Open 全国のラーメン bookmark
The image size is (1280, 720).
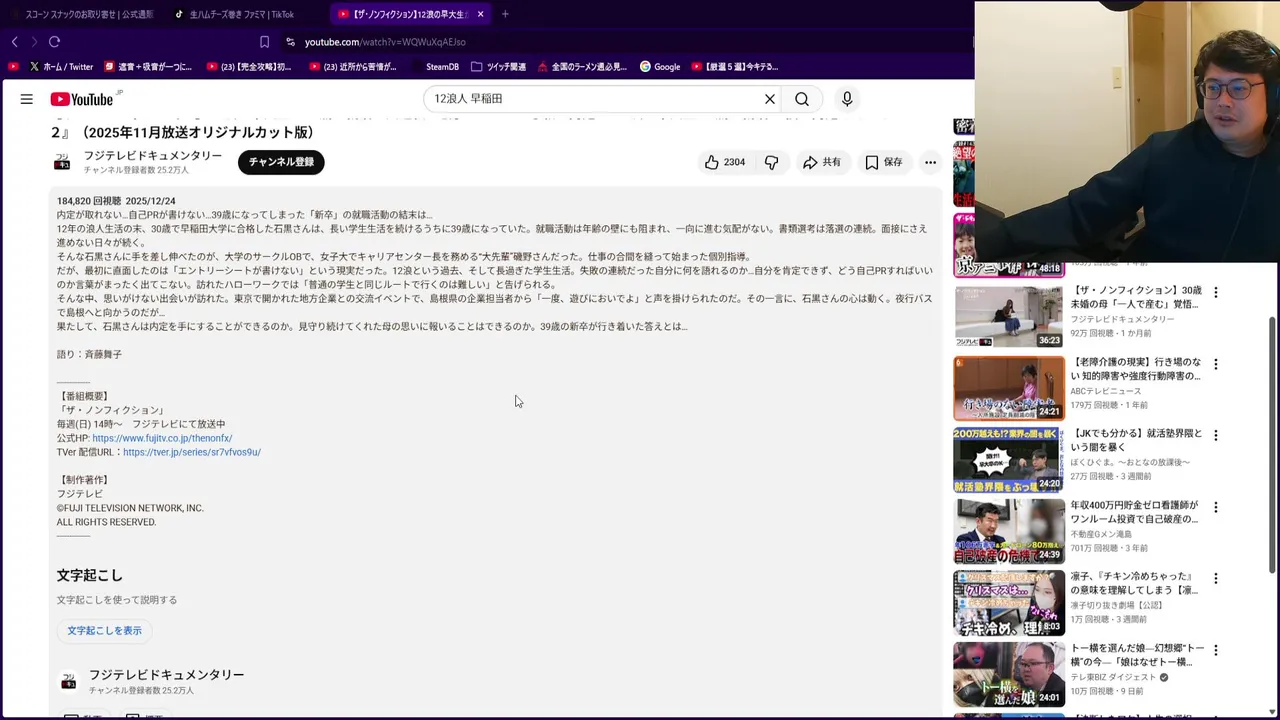tap(582, 67)
